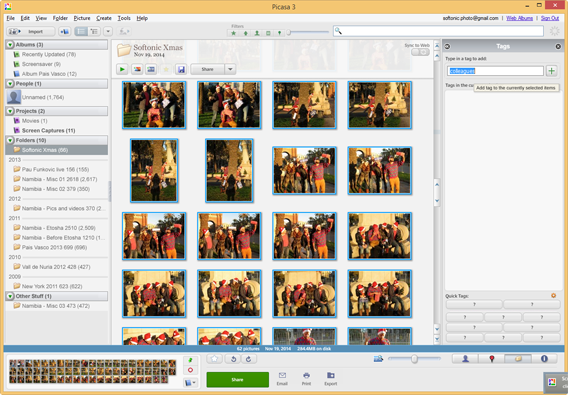Open the Create menu
This screenshot has width=568, height=395.
(x=104, y=18)
